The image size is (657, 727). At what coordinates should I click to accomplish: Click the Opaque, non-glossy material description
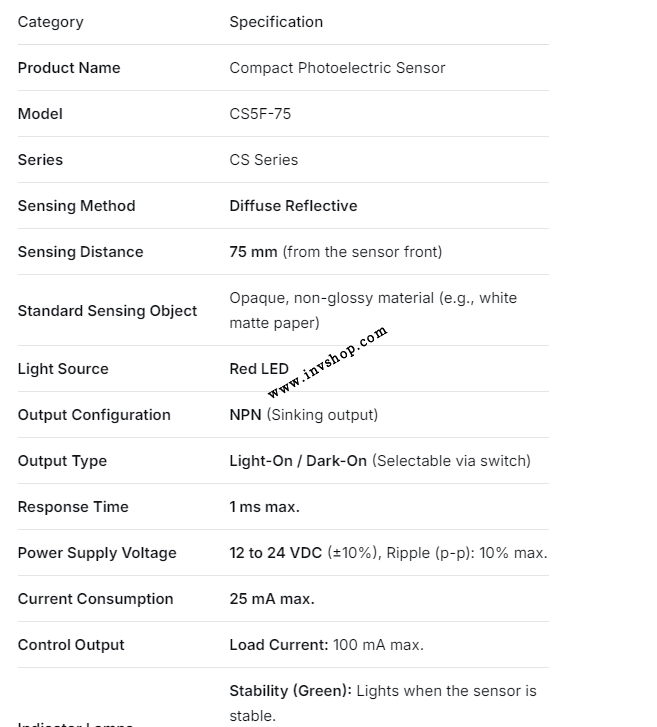(373, 310)
